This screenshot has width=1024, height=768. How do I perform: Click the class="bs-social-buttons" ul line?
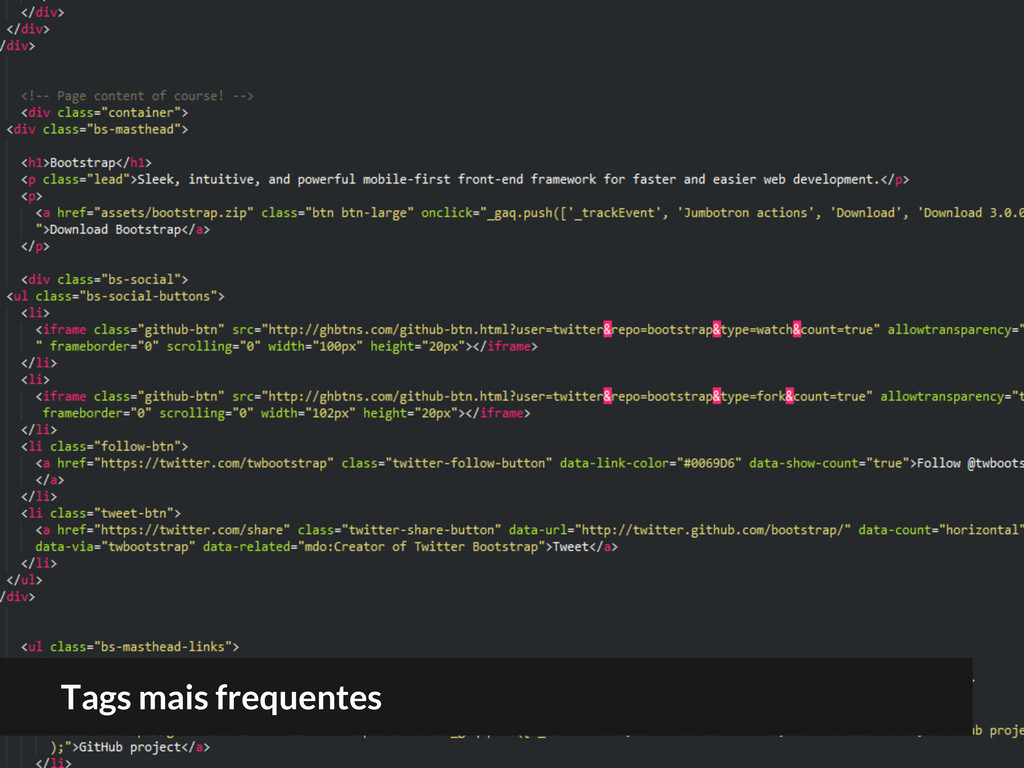click(116, 296)
